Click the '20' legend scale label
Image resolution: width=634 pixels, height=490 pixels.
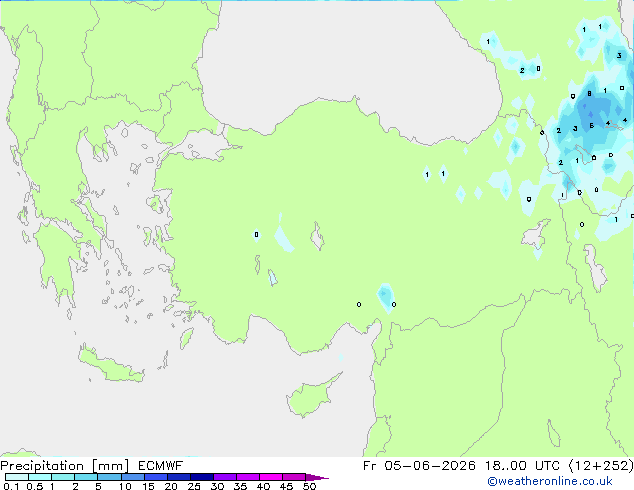coord(171,486)
